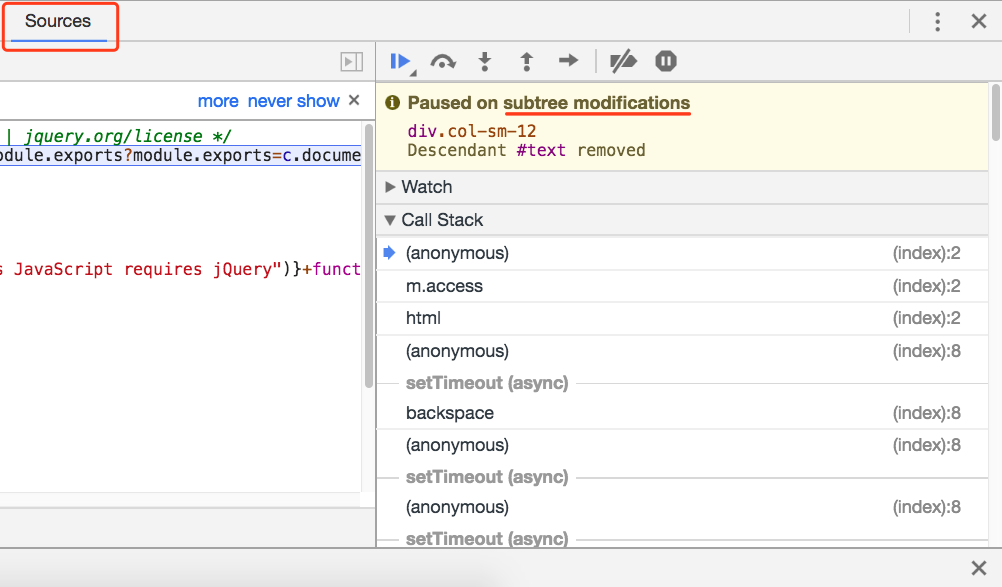Resume script execution
Screen dimensions: 1002x587
pos(400,62)
